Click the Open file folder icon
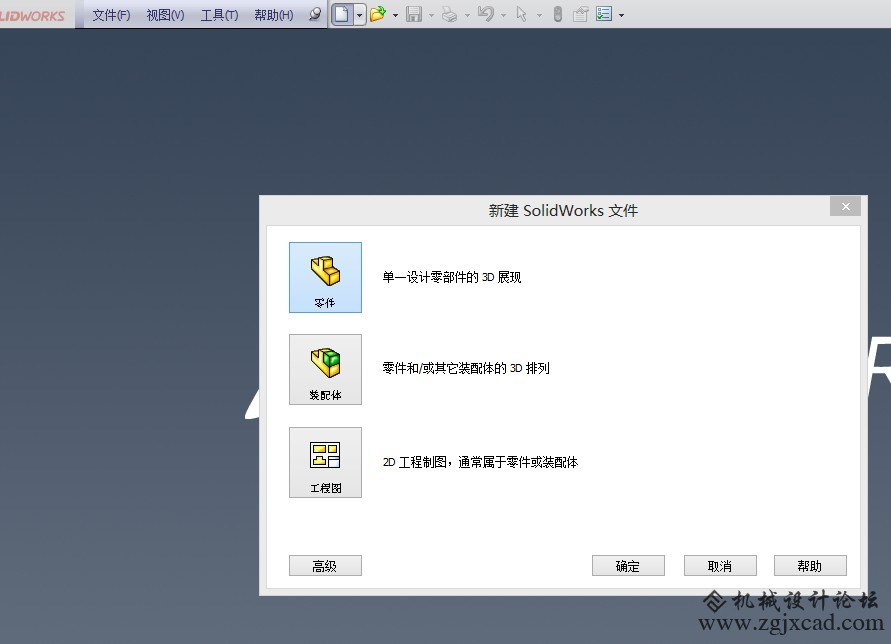The height and width of the screenshot is (644, 891). point(377,14)
